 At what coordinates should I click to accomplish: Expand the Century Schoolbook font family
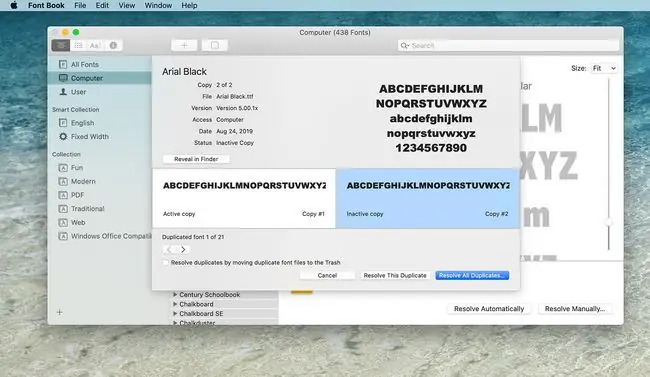[175, 294]
